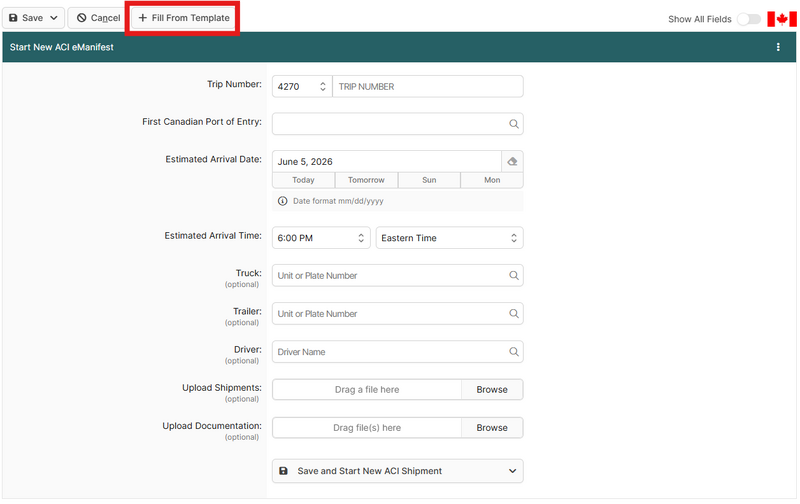Click Browse for Upload Shipments

click(x=492, y=390)
